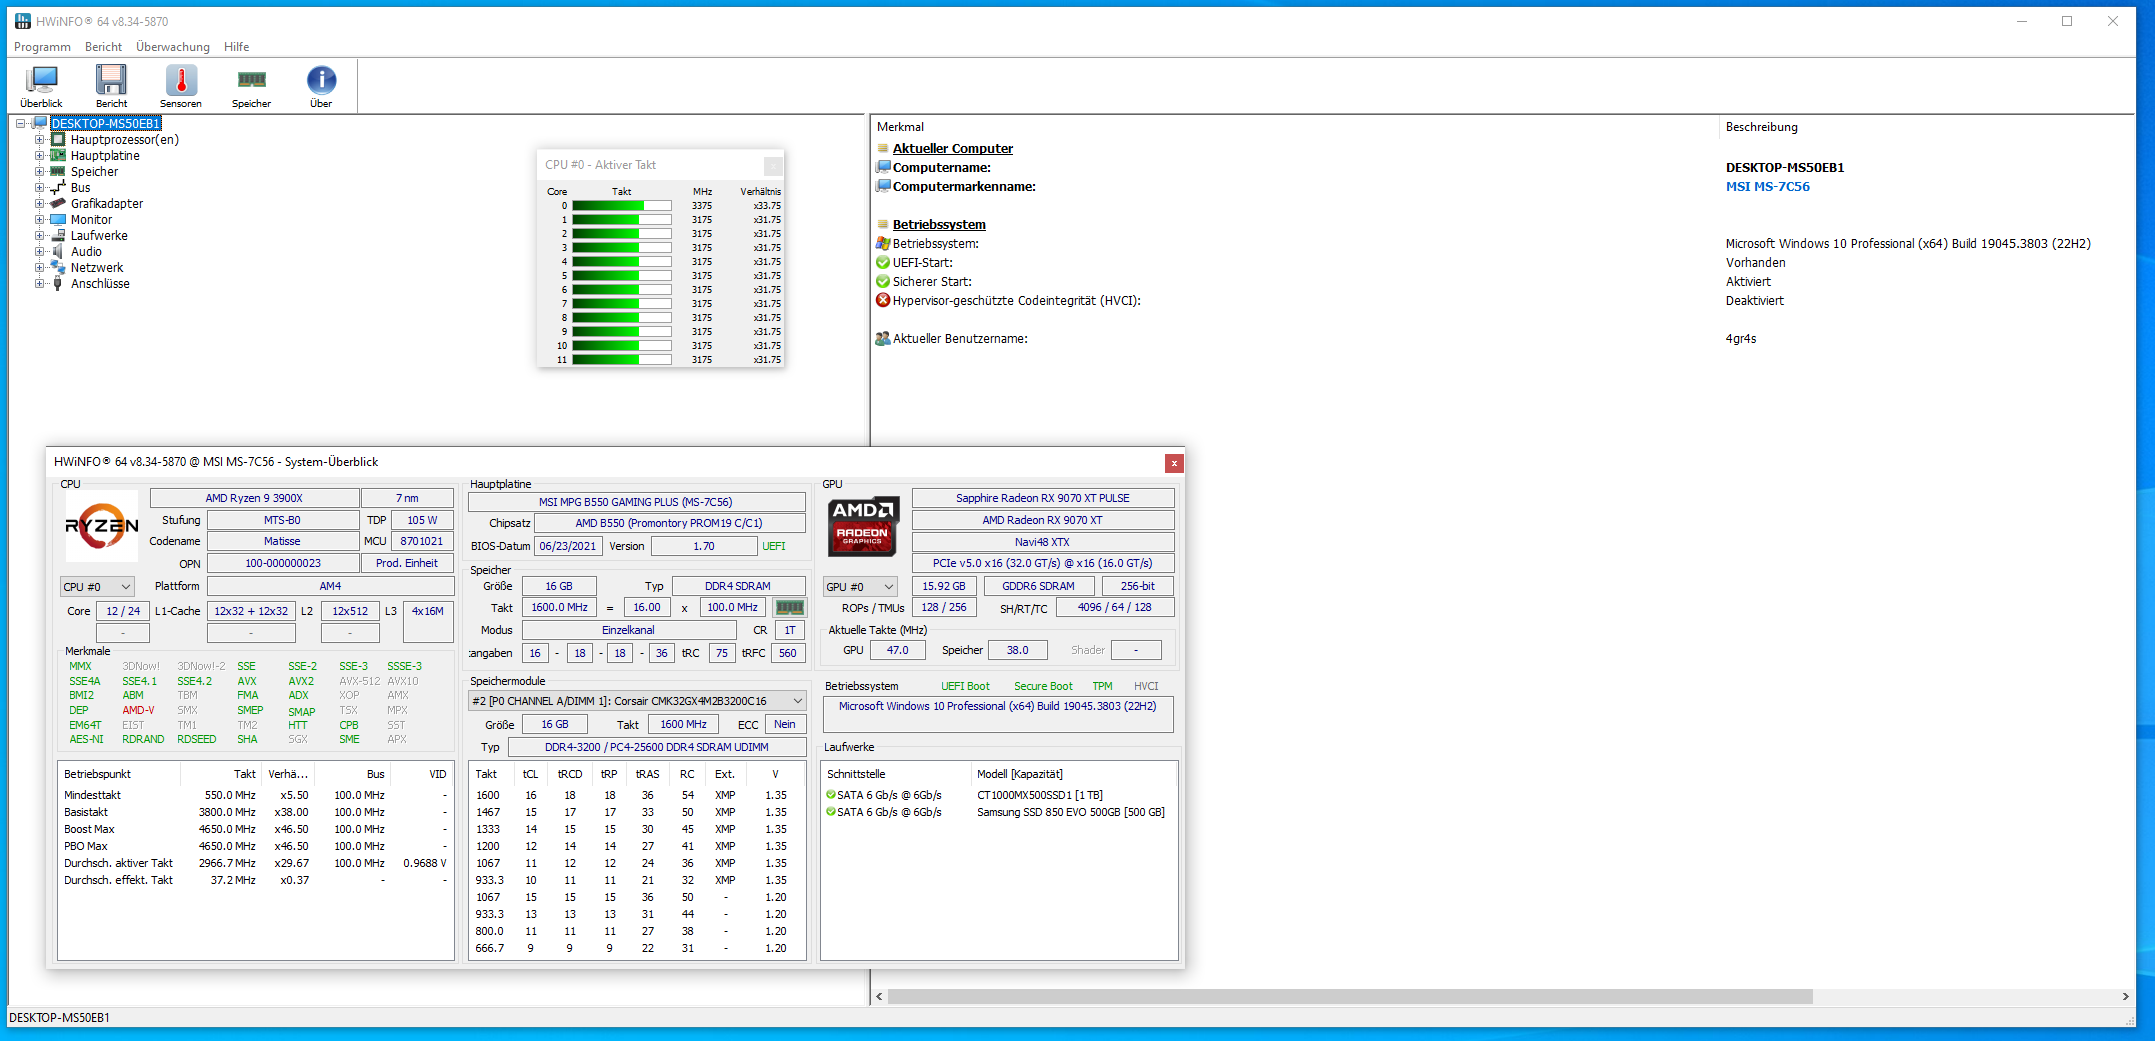This screenshot has height=1041, width=2155.
Task: Open the Überwachung menu
Action: pyautogui.click(x=173, y=47)
